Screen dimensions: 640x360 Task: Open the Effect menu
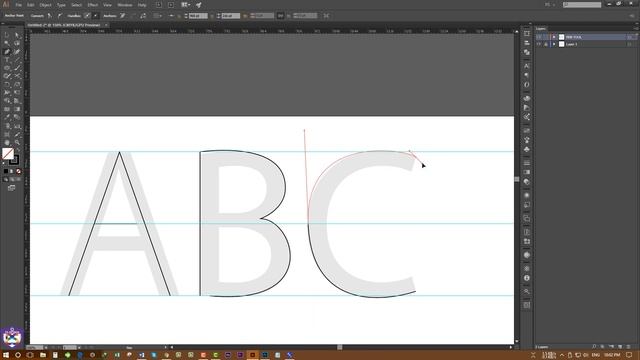[93, 5]
